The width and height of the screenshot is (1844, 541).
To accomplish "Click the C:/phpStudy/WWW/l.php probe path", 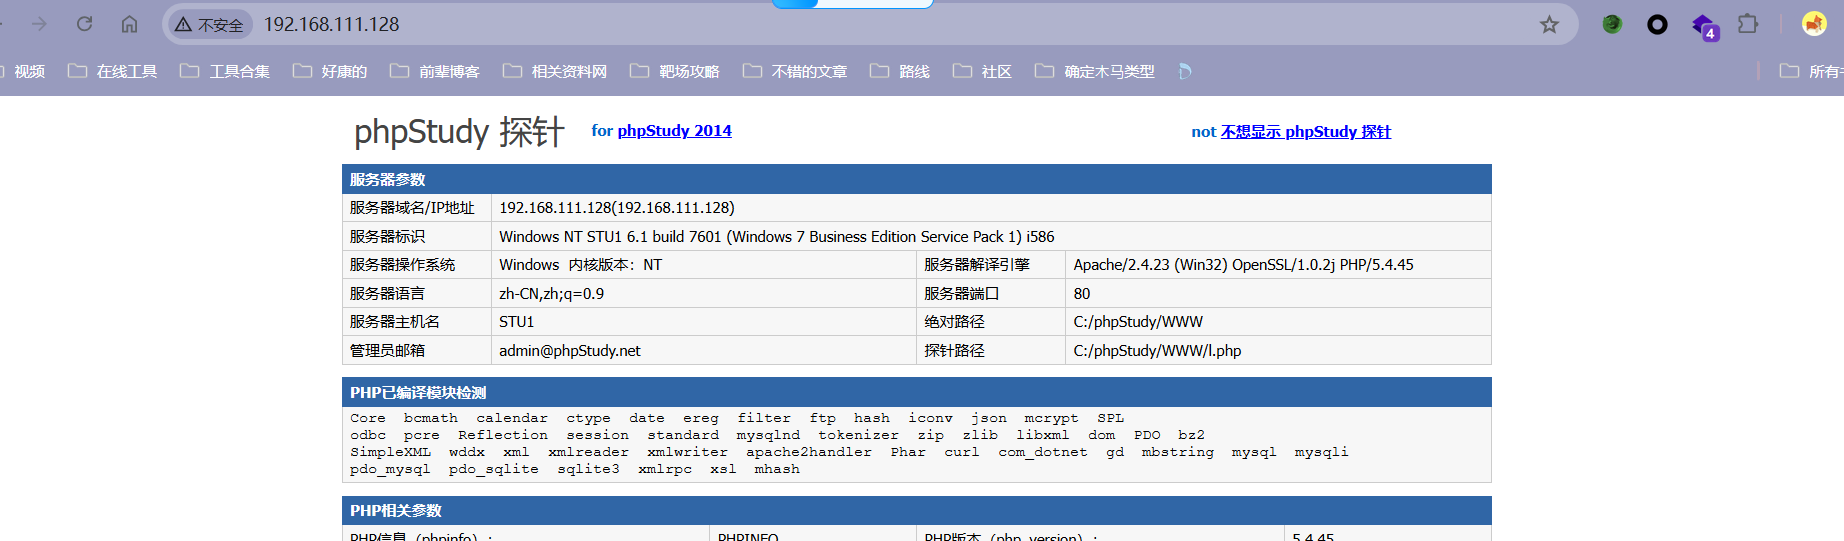I will (x=1157, y=351).
